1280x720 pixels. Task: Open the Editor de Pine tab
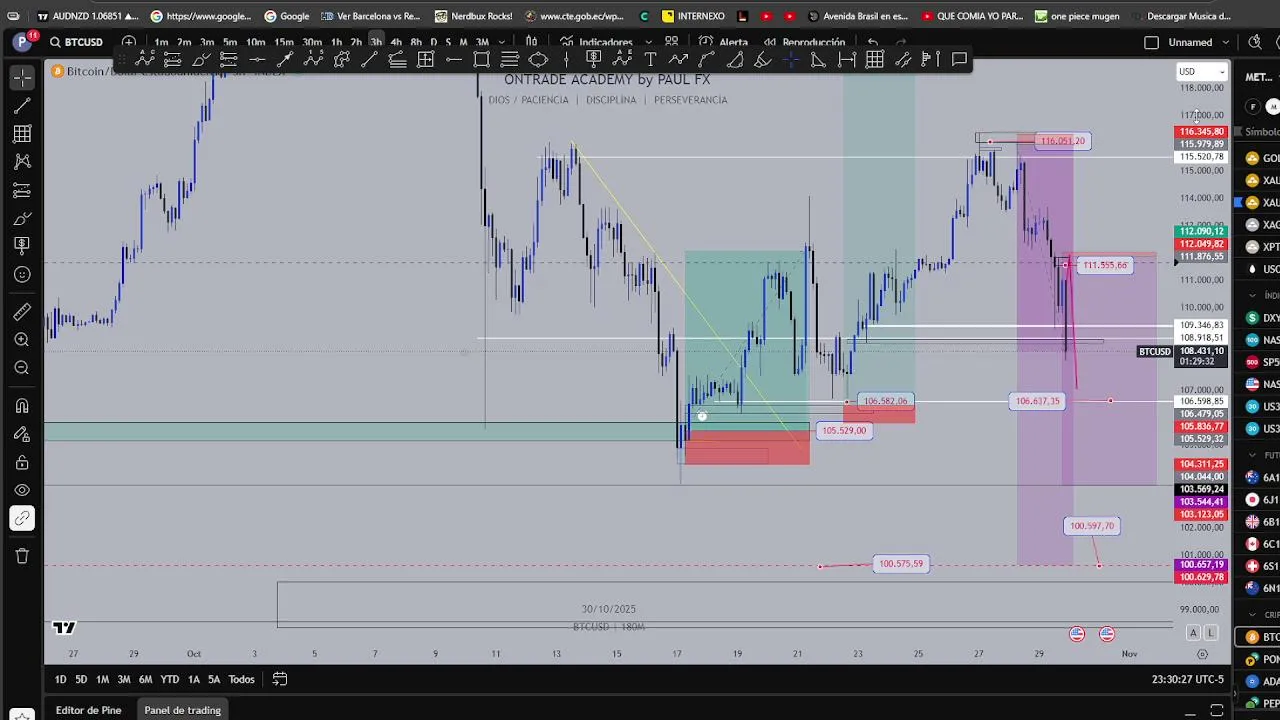(x=88, y=710)
